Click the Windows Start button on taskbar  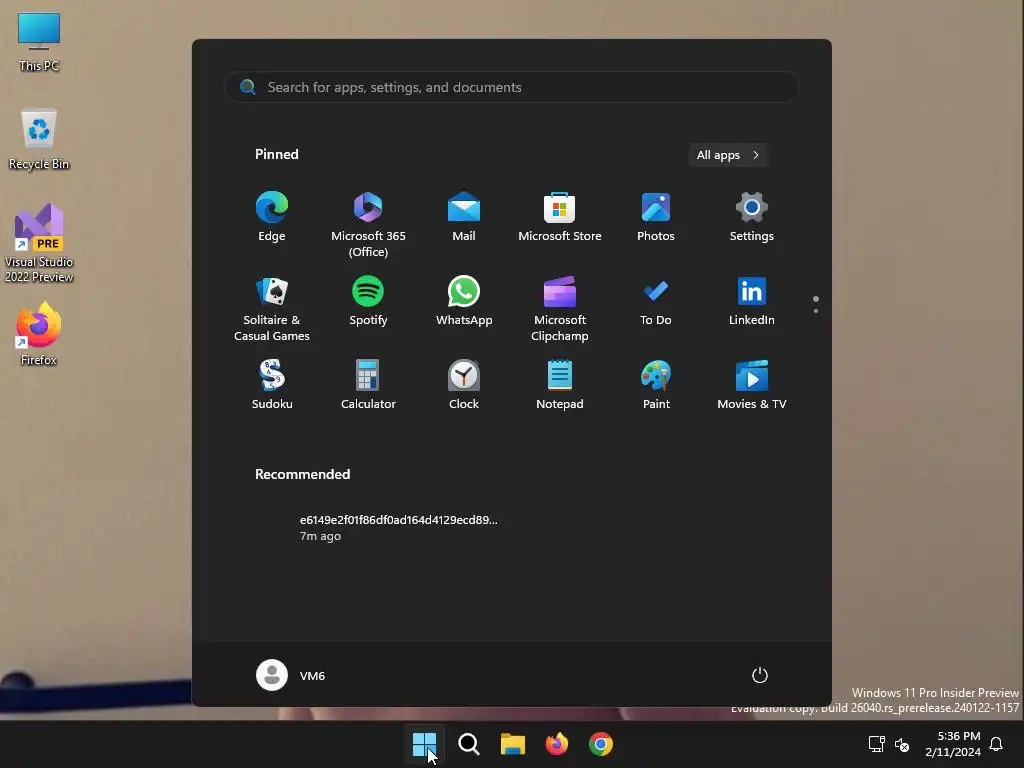424,744
